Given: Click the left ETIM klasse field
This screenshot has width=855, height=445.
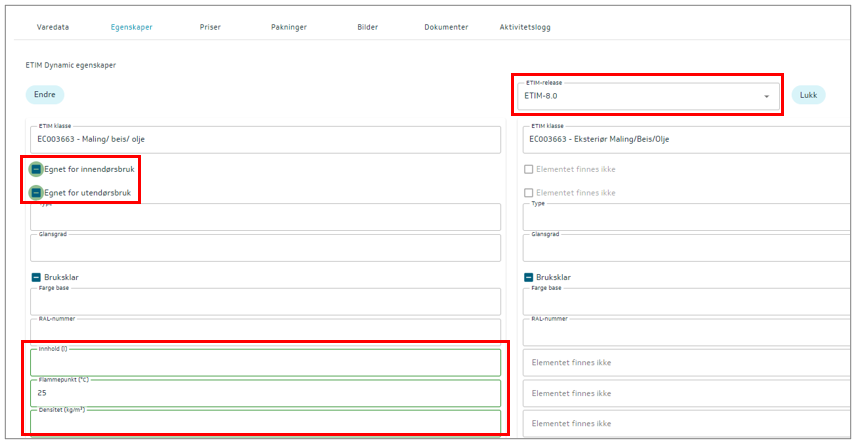Looking at the screenshot, I should pos(265,140).
